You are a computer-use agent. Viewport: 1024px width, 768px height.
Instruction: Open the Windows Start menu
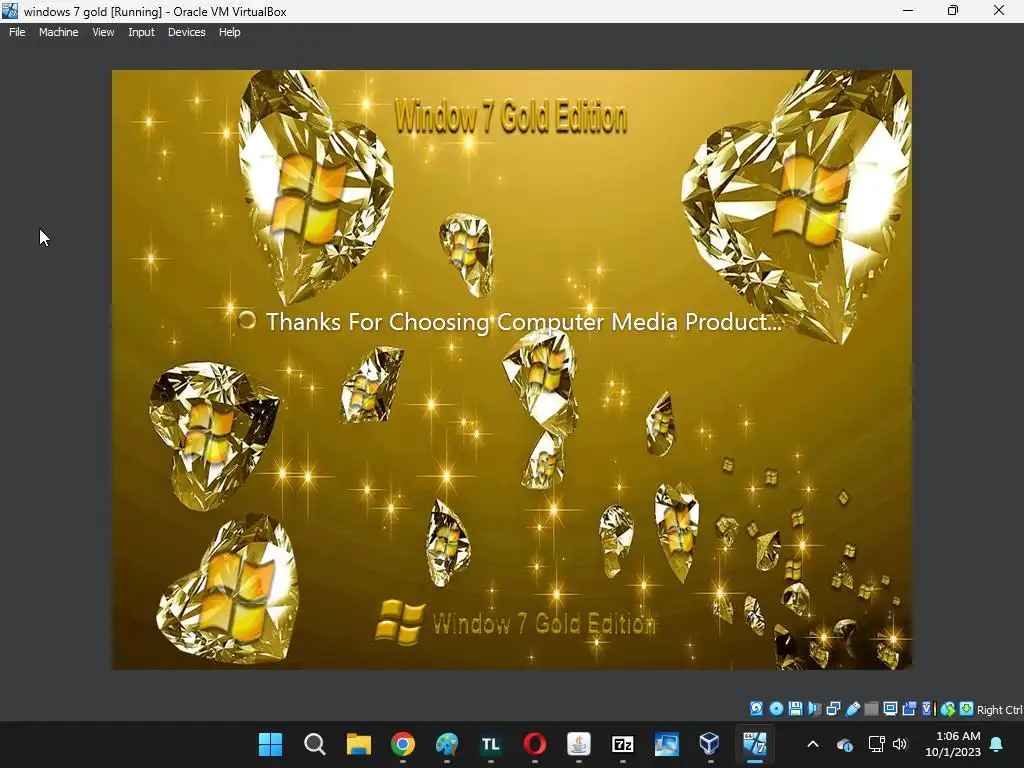[270, 744]
